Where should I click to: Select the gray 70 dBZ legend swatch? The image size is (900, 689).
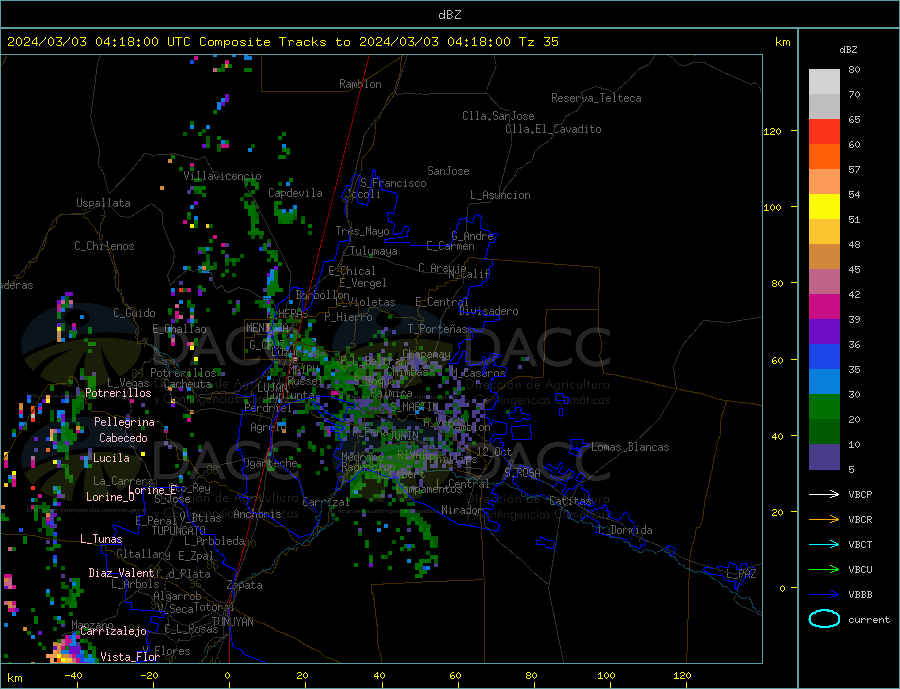coord(824,107)
